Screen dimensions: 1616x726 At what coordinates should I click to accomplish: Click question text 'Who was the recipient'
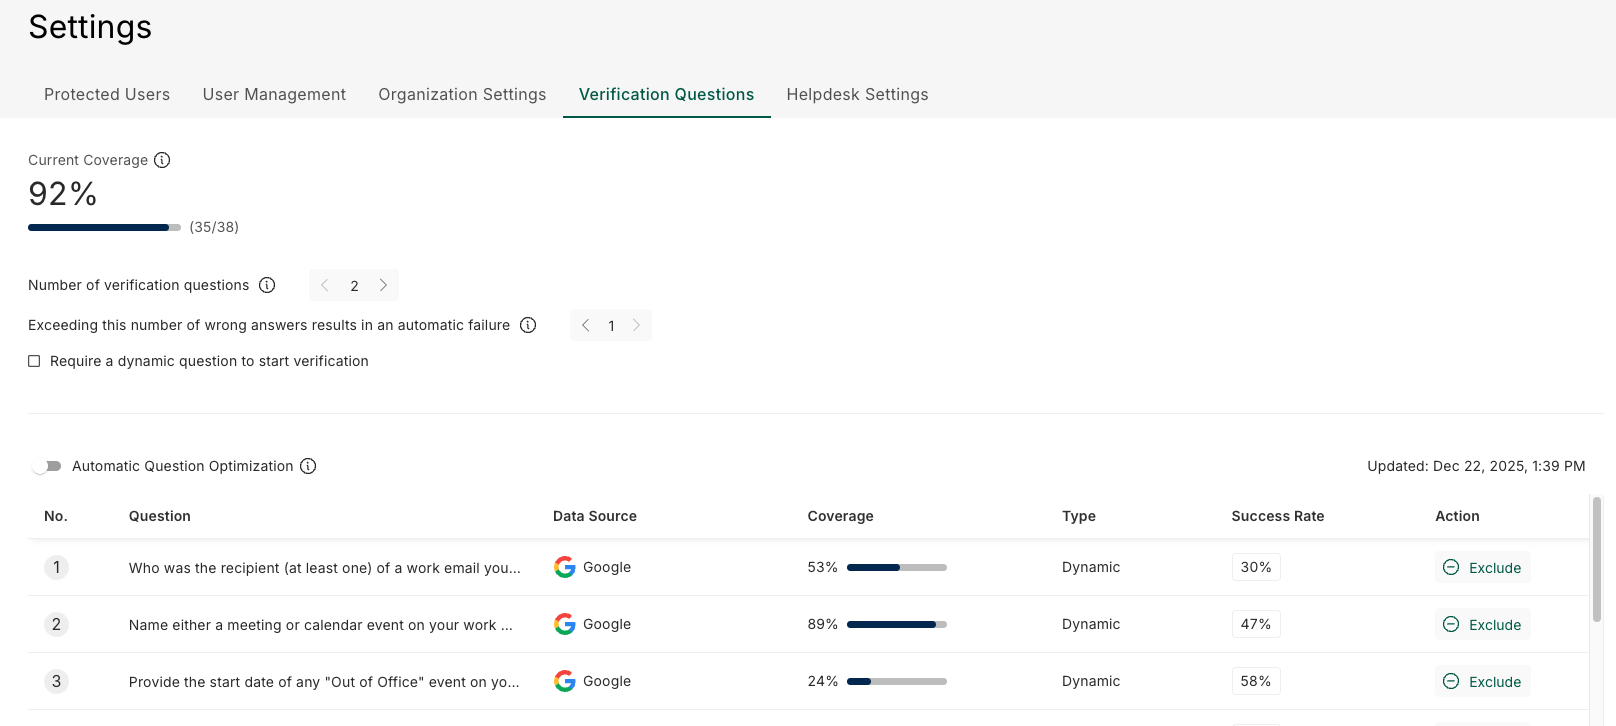click(325, 568)
